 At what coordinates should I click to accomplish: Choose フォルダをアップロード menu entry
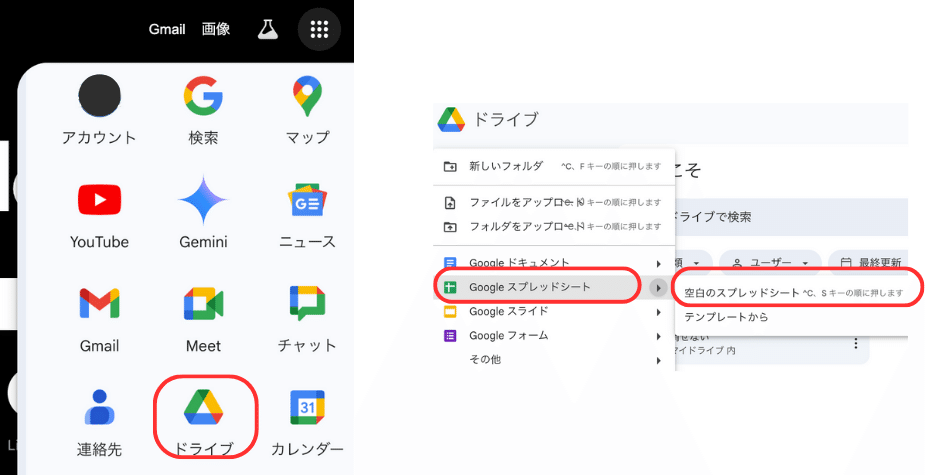tap(554, 226)
